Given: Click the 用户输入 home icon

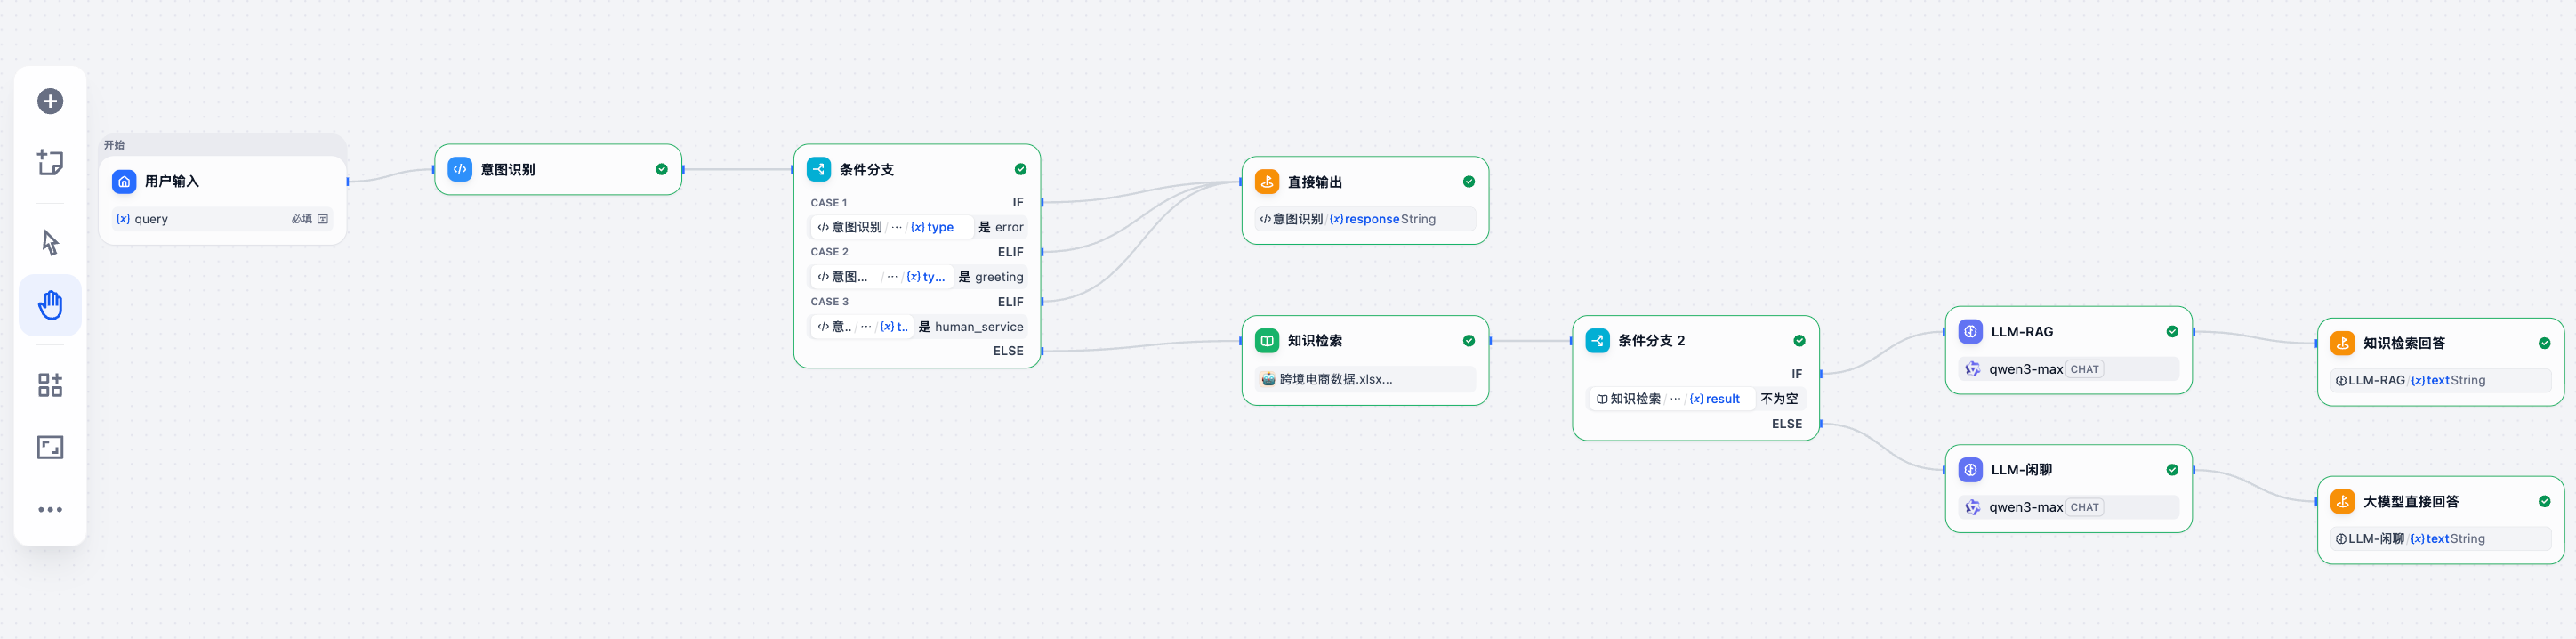Looking at the screenshot, I should click(x=124, y=181).
